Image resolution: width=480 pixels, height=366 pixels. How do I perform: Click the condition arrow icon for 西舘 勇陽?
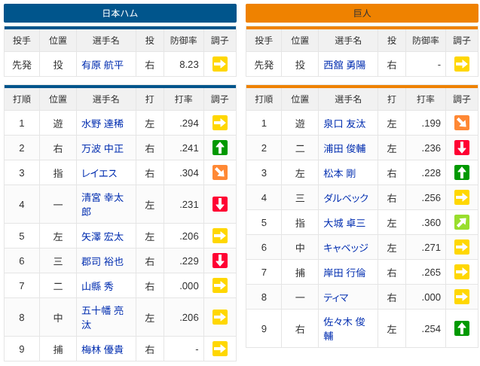point(462,64)
